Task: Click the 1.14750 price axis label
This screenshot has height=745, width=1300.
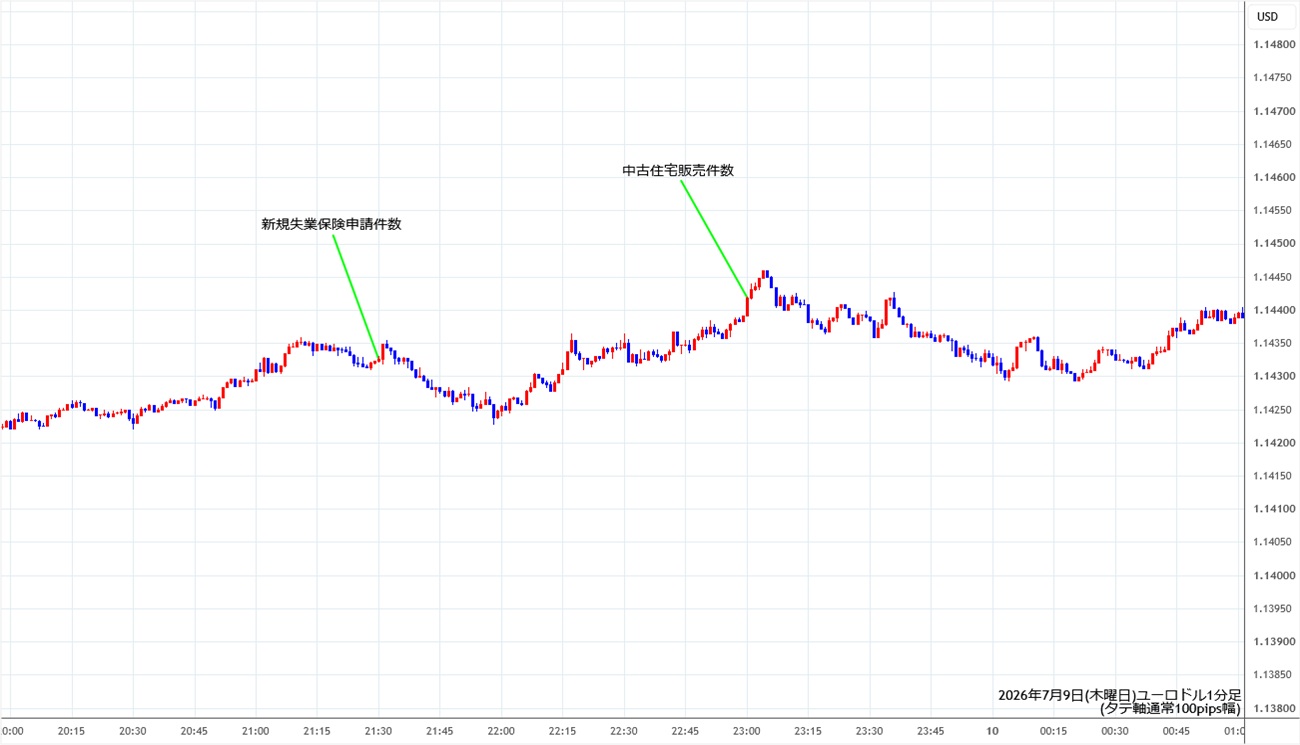Action: (1273, 78)
